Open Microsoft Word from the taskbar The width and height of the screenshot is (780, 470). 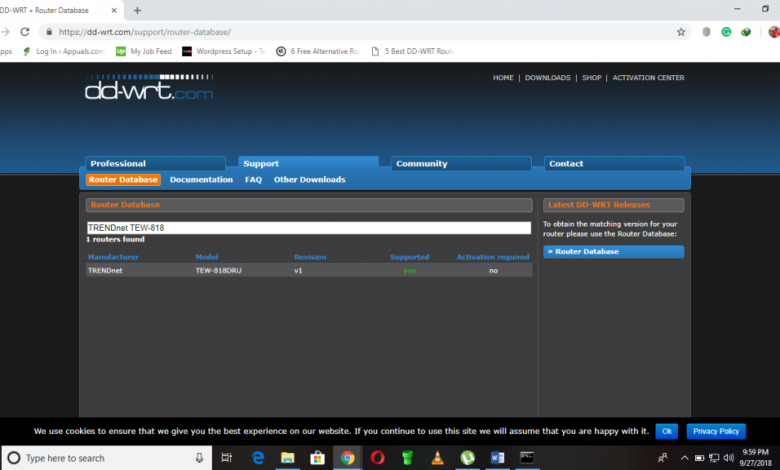[x=497, y=458]
